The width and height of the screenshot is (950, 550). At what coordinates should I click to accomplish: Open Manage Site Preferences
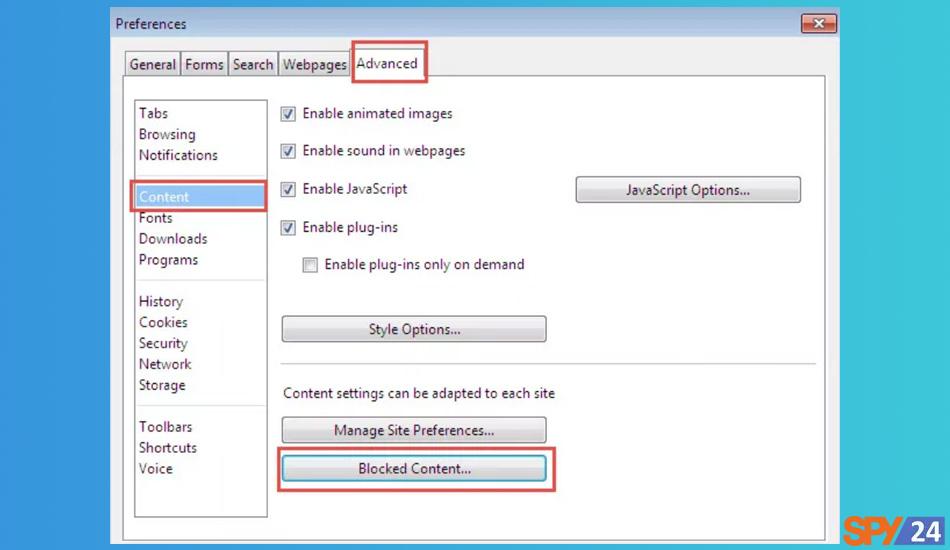point(414,430)
